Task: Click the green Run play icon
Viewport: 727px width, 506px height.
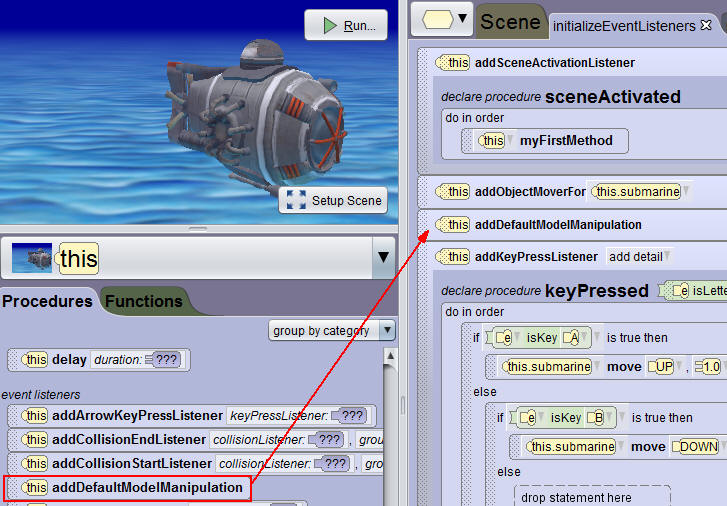Action: coord(330,26)
